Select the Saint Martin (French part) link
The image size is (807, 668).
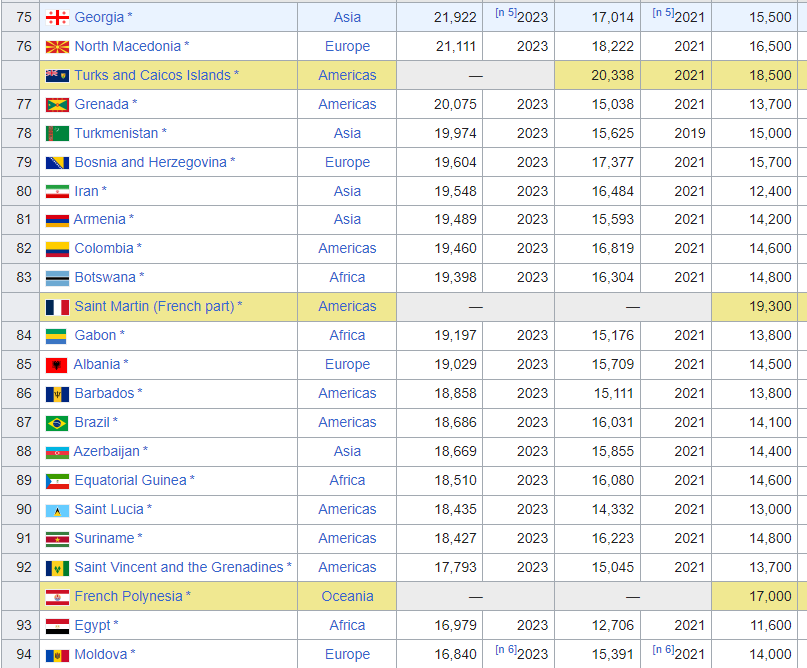(x=154, y=306)
